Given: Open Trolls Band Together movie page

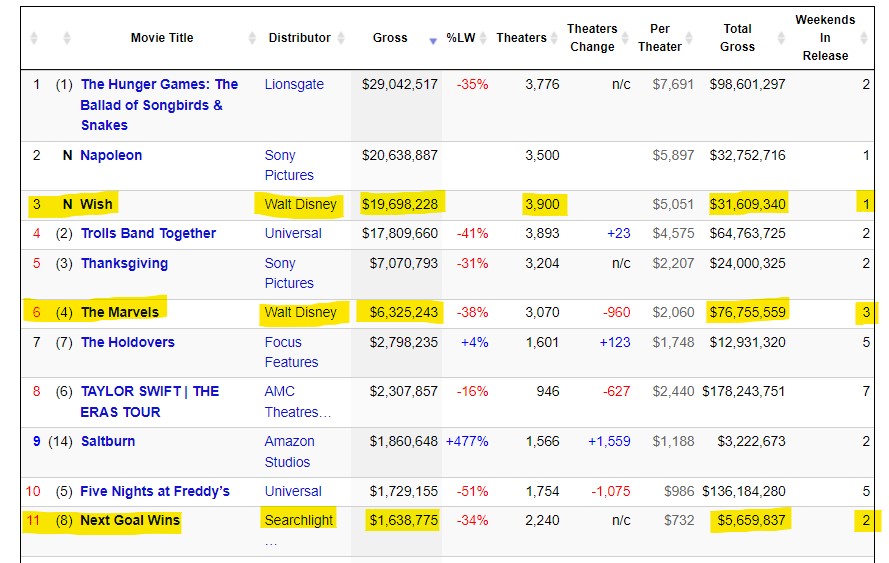Looking at the screenshot, I should [148, 233].
